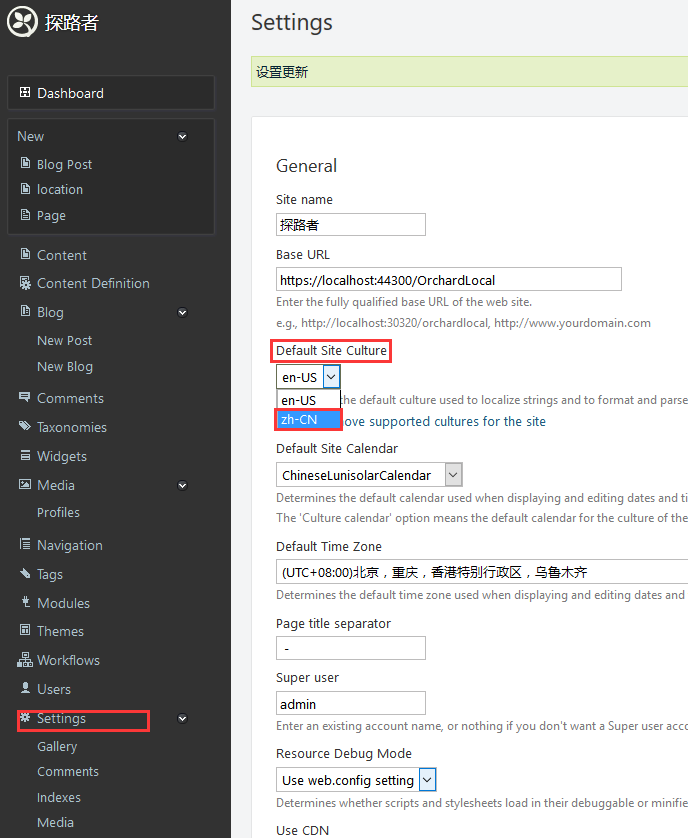Open the Workflows menu item
The image size is (688, 838).
(x=68, y=660)
